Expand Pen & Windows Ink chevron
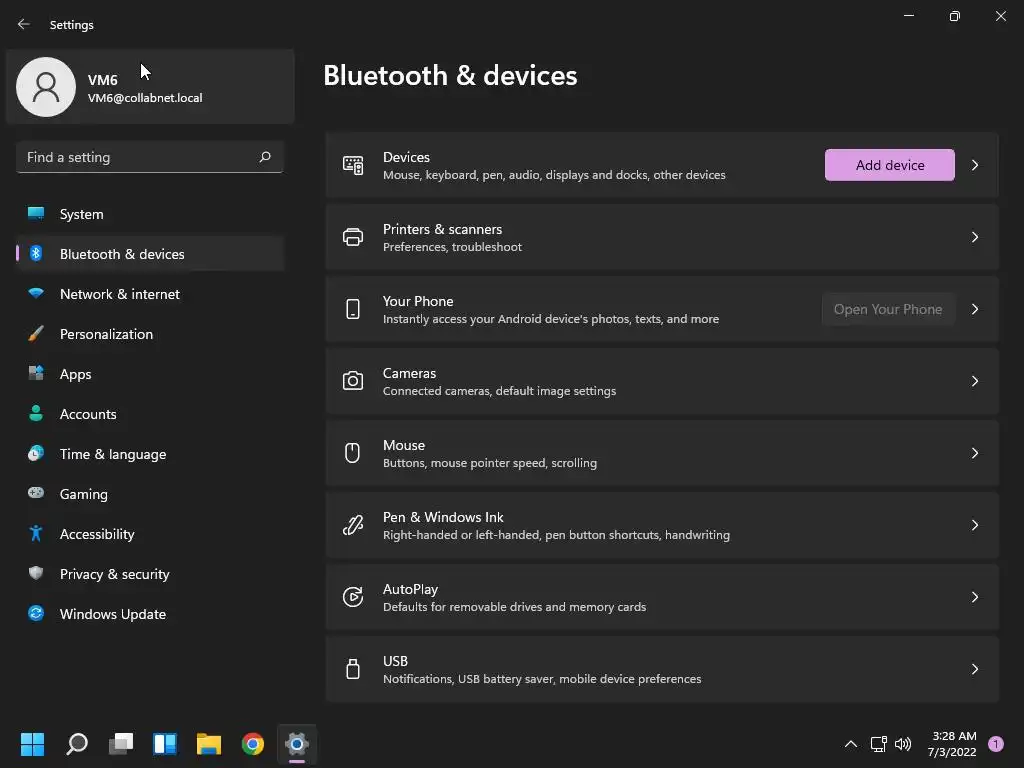 click(974, 524)
